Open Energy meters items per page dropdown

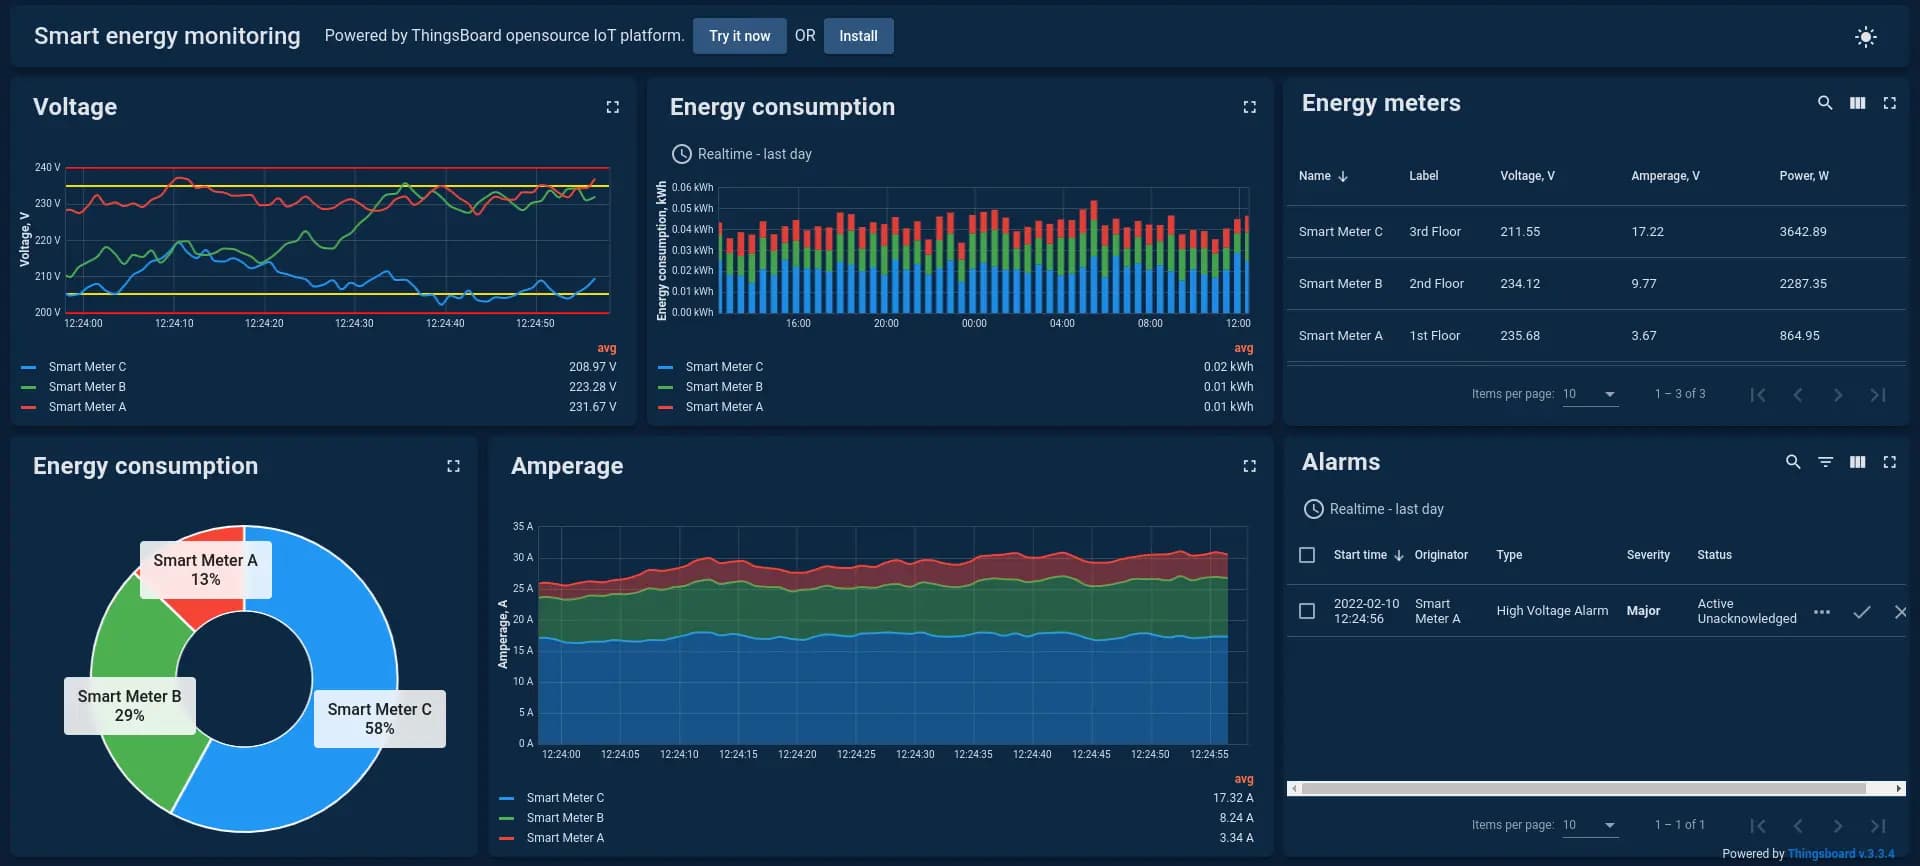1590,394
